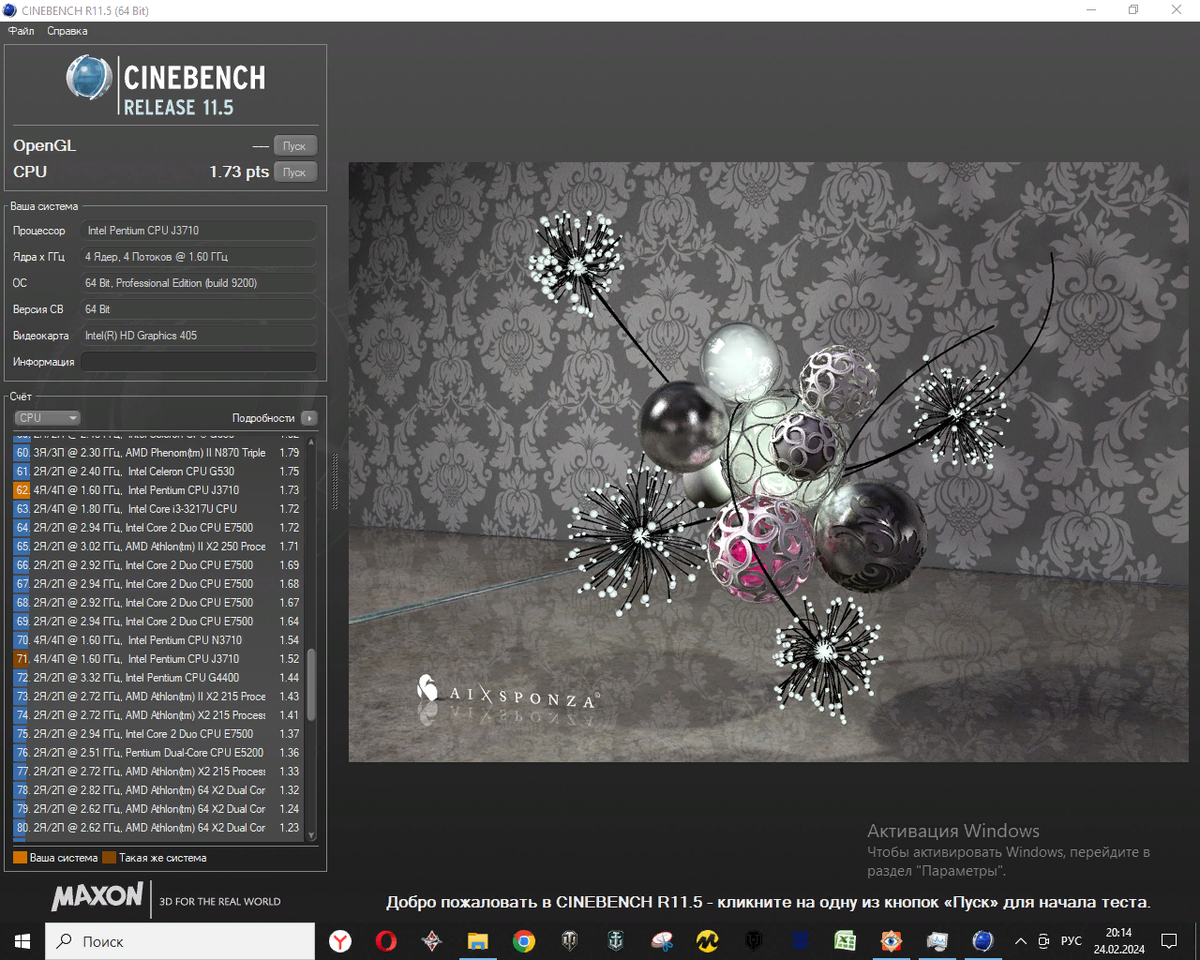Image resolution: width=1200 pixels, height=960 pixels.
Task: Expand details with the Подробности arrow button
Action: pos(309,418)
